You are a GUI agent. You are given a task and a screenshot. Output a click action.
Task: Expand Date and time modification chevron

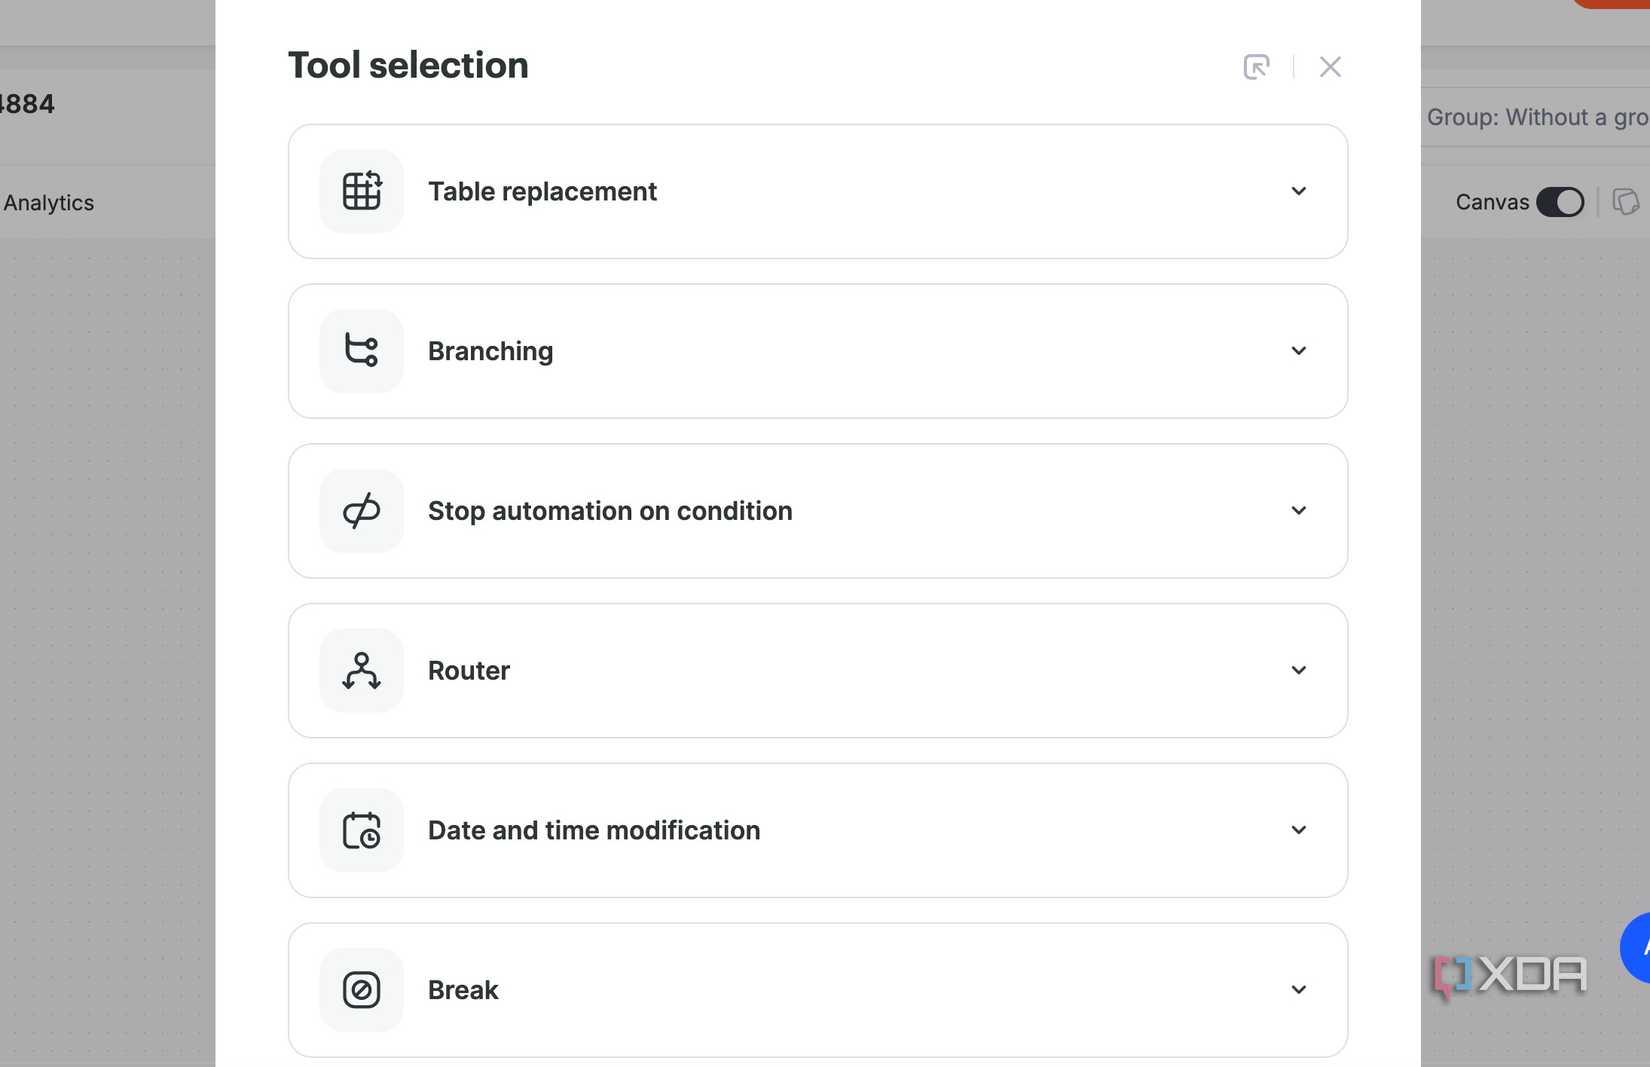coord(1298,830)
